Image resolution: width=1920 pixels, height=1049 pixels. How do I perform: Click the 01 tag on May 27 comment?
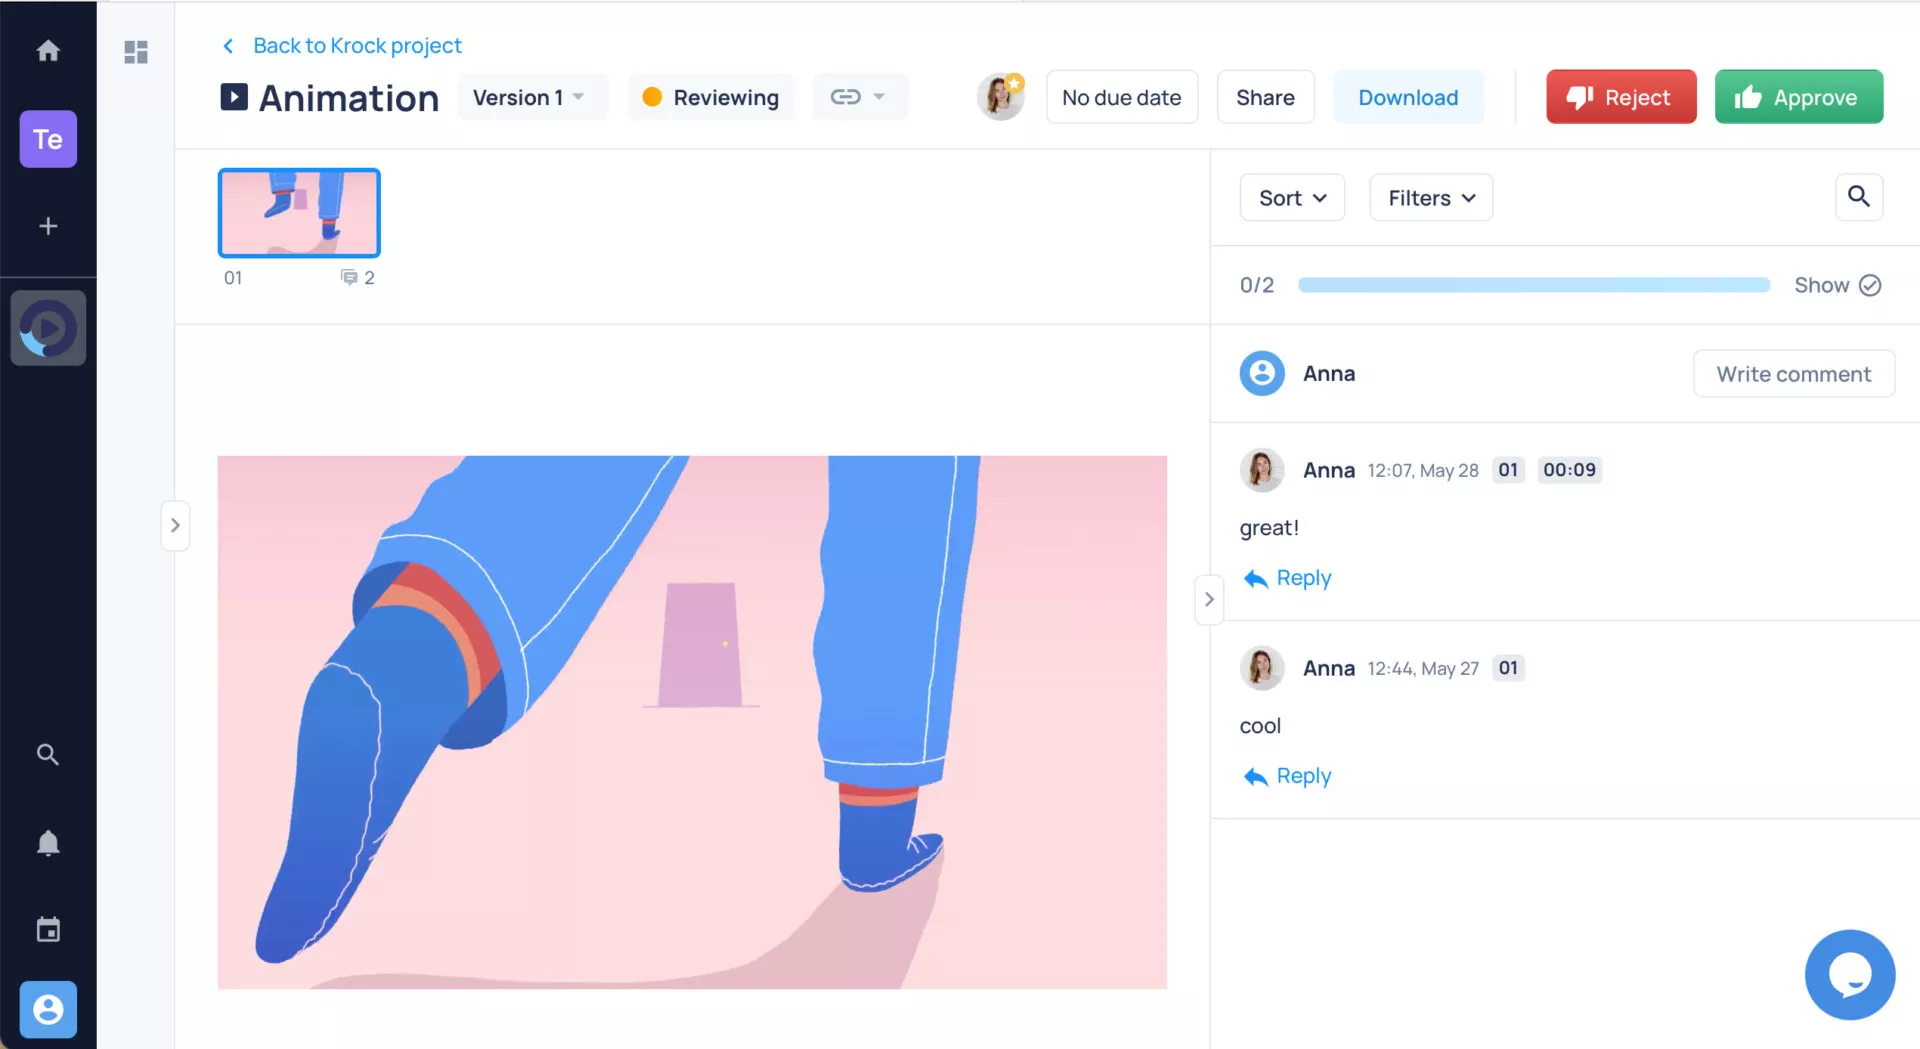click(x=1508, y=668)
